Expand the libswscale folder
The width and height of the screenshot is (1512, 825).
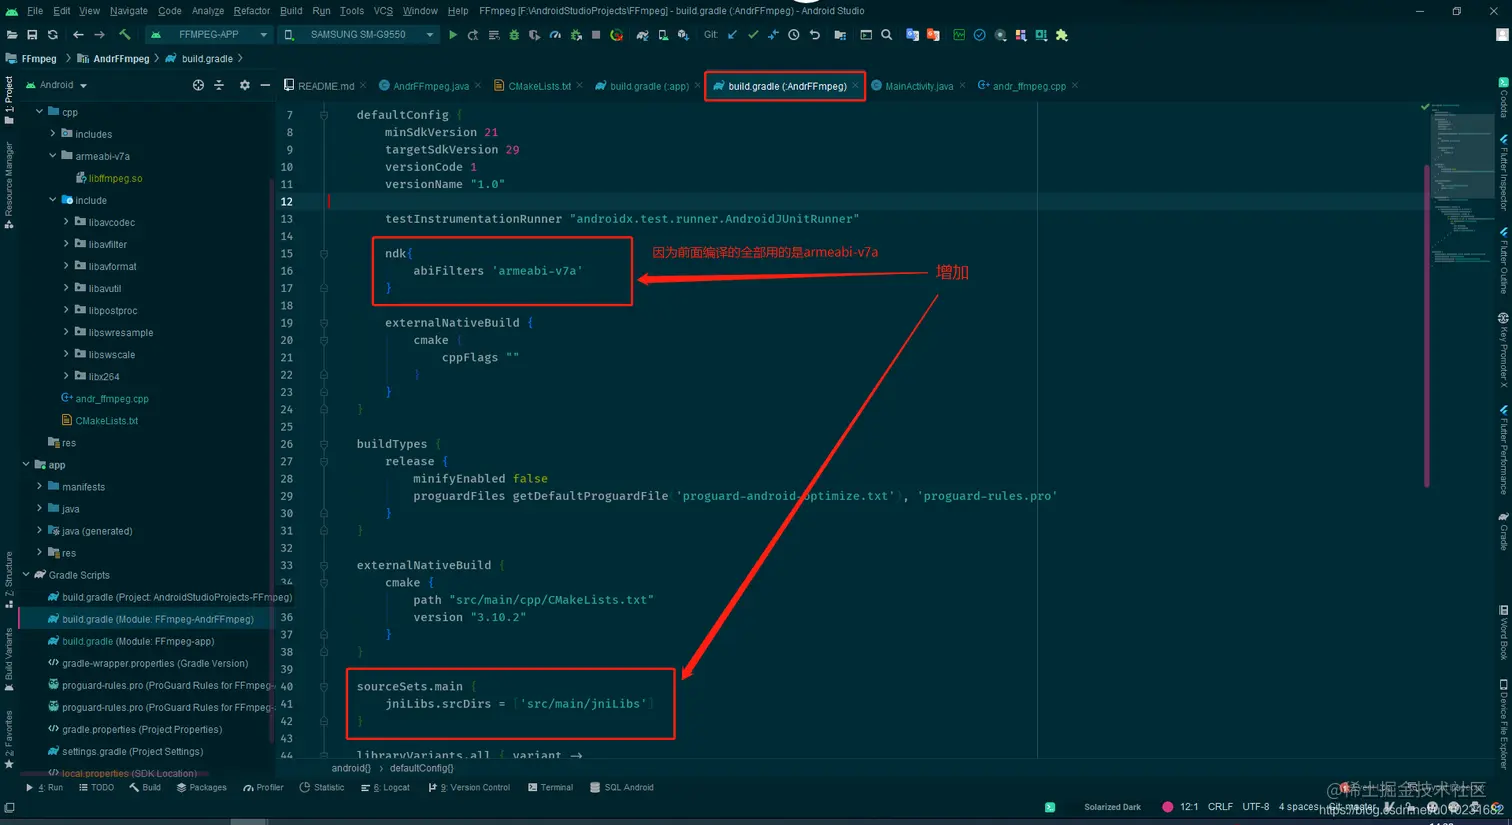click(66, 354)
